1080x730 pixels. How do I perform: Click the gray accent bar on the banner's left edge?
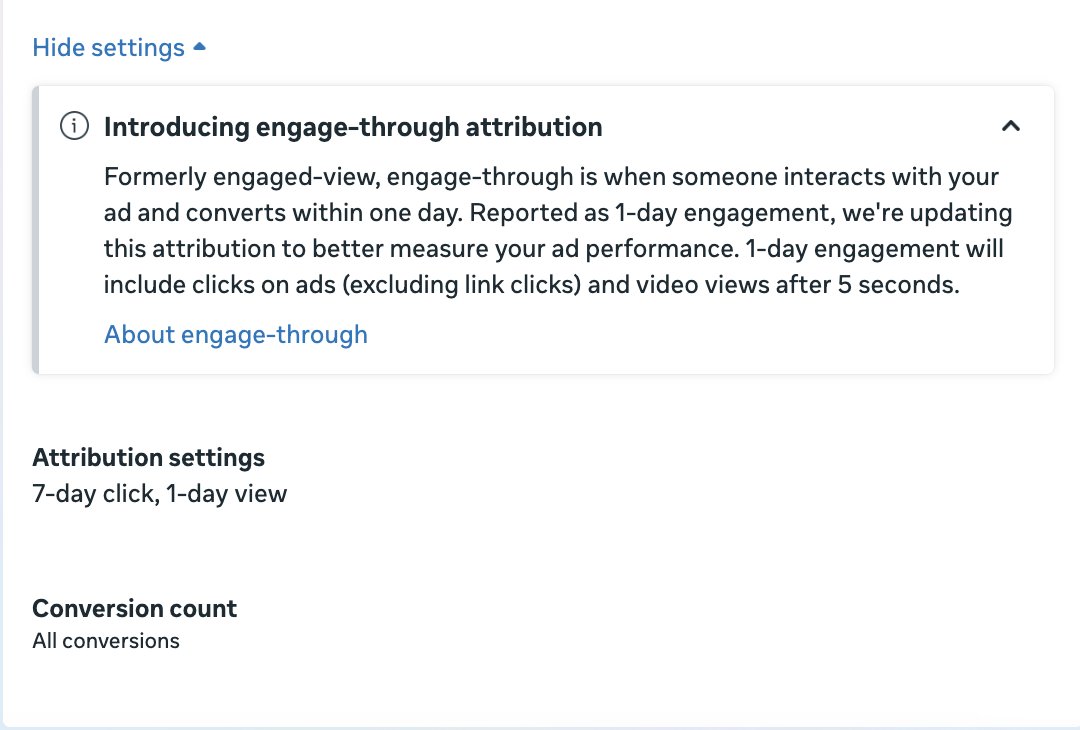35,230
